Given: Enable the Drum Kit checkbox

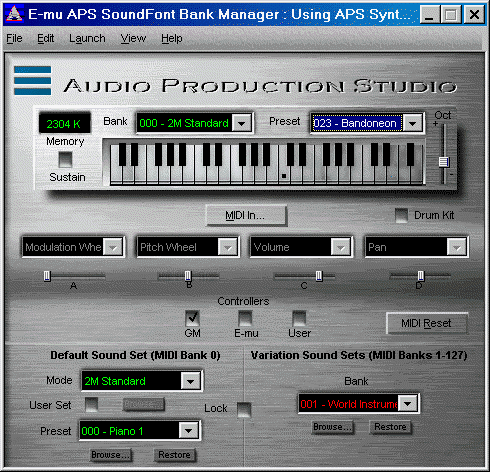Looking at the screenshot, I should (x=401, y=215).
